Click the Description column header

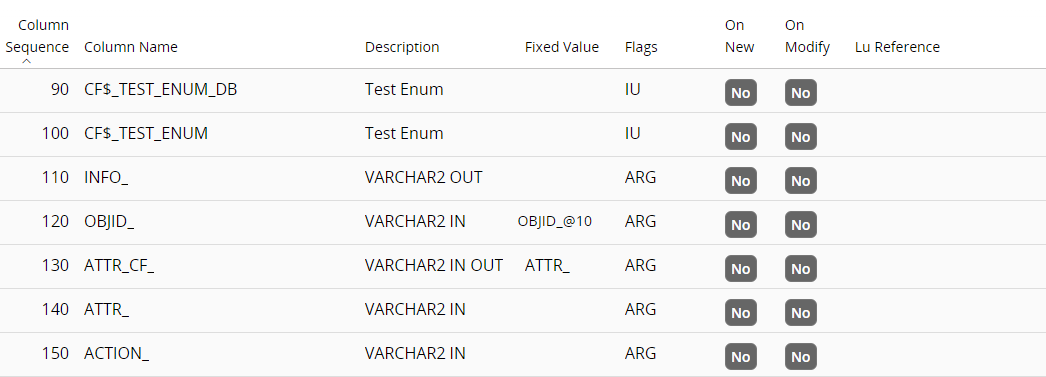click(x=402, y=47)
